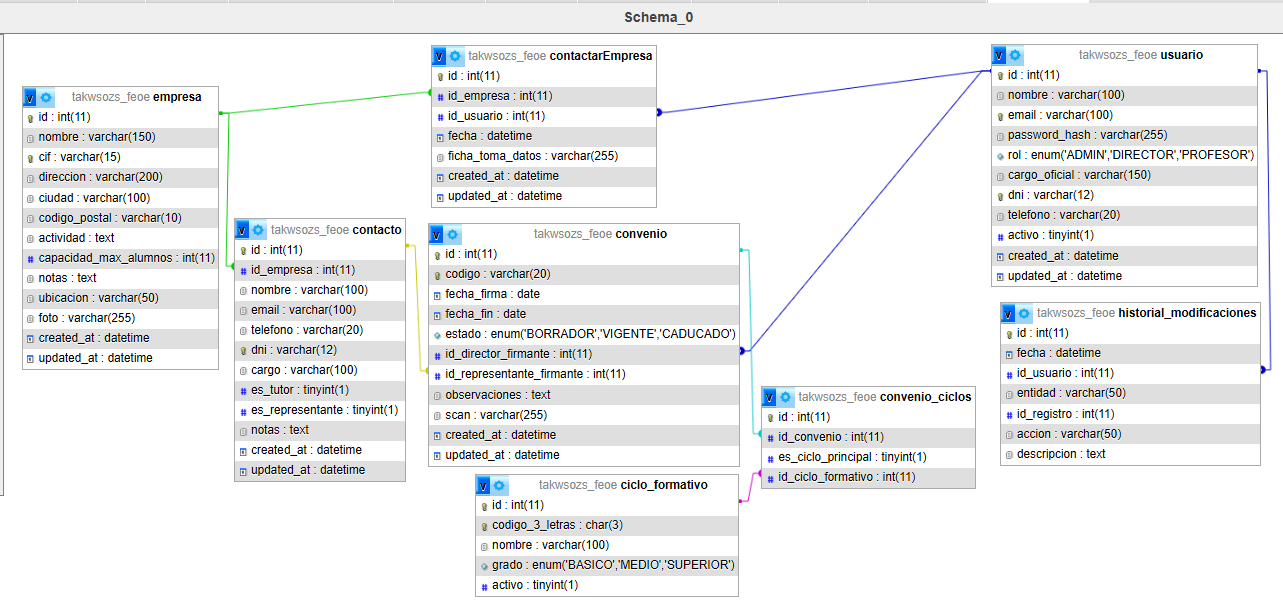1283x607 pixels.
Task: Collapse the ciclo_formativo table with its V icon
Action: point(483,485)
